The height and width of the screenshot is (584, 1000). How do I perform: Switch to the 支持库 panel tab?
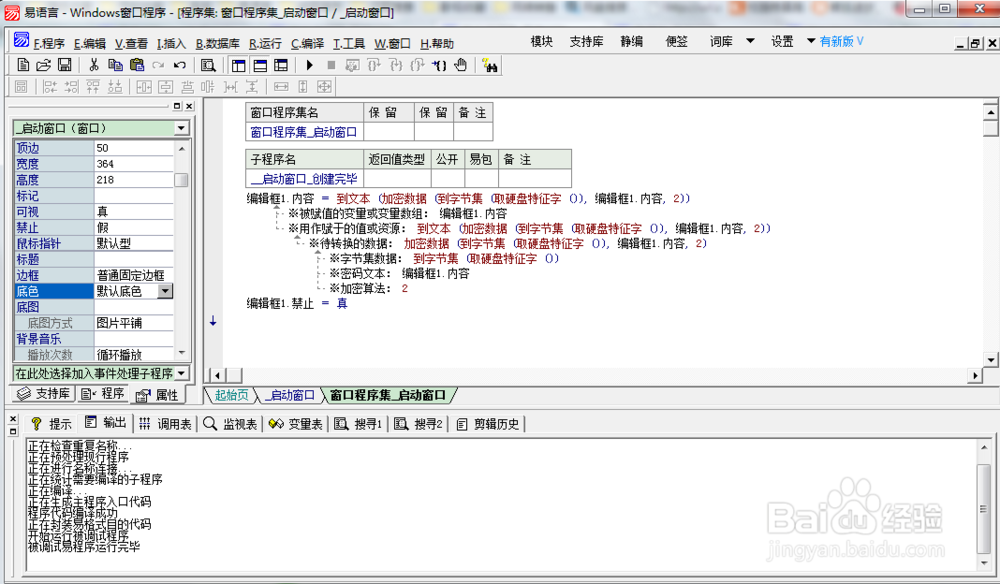[x=43, y=394]
